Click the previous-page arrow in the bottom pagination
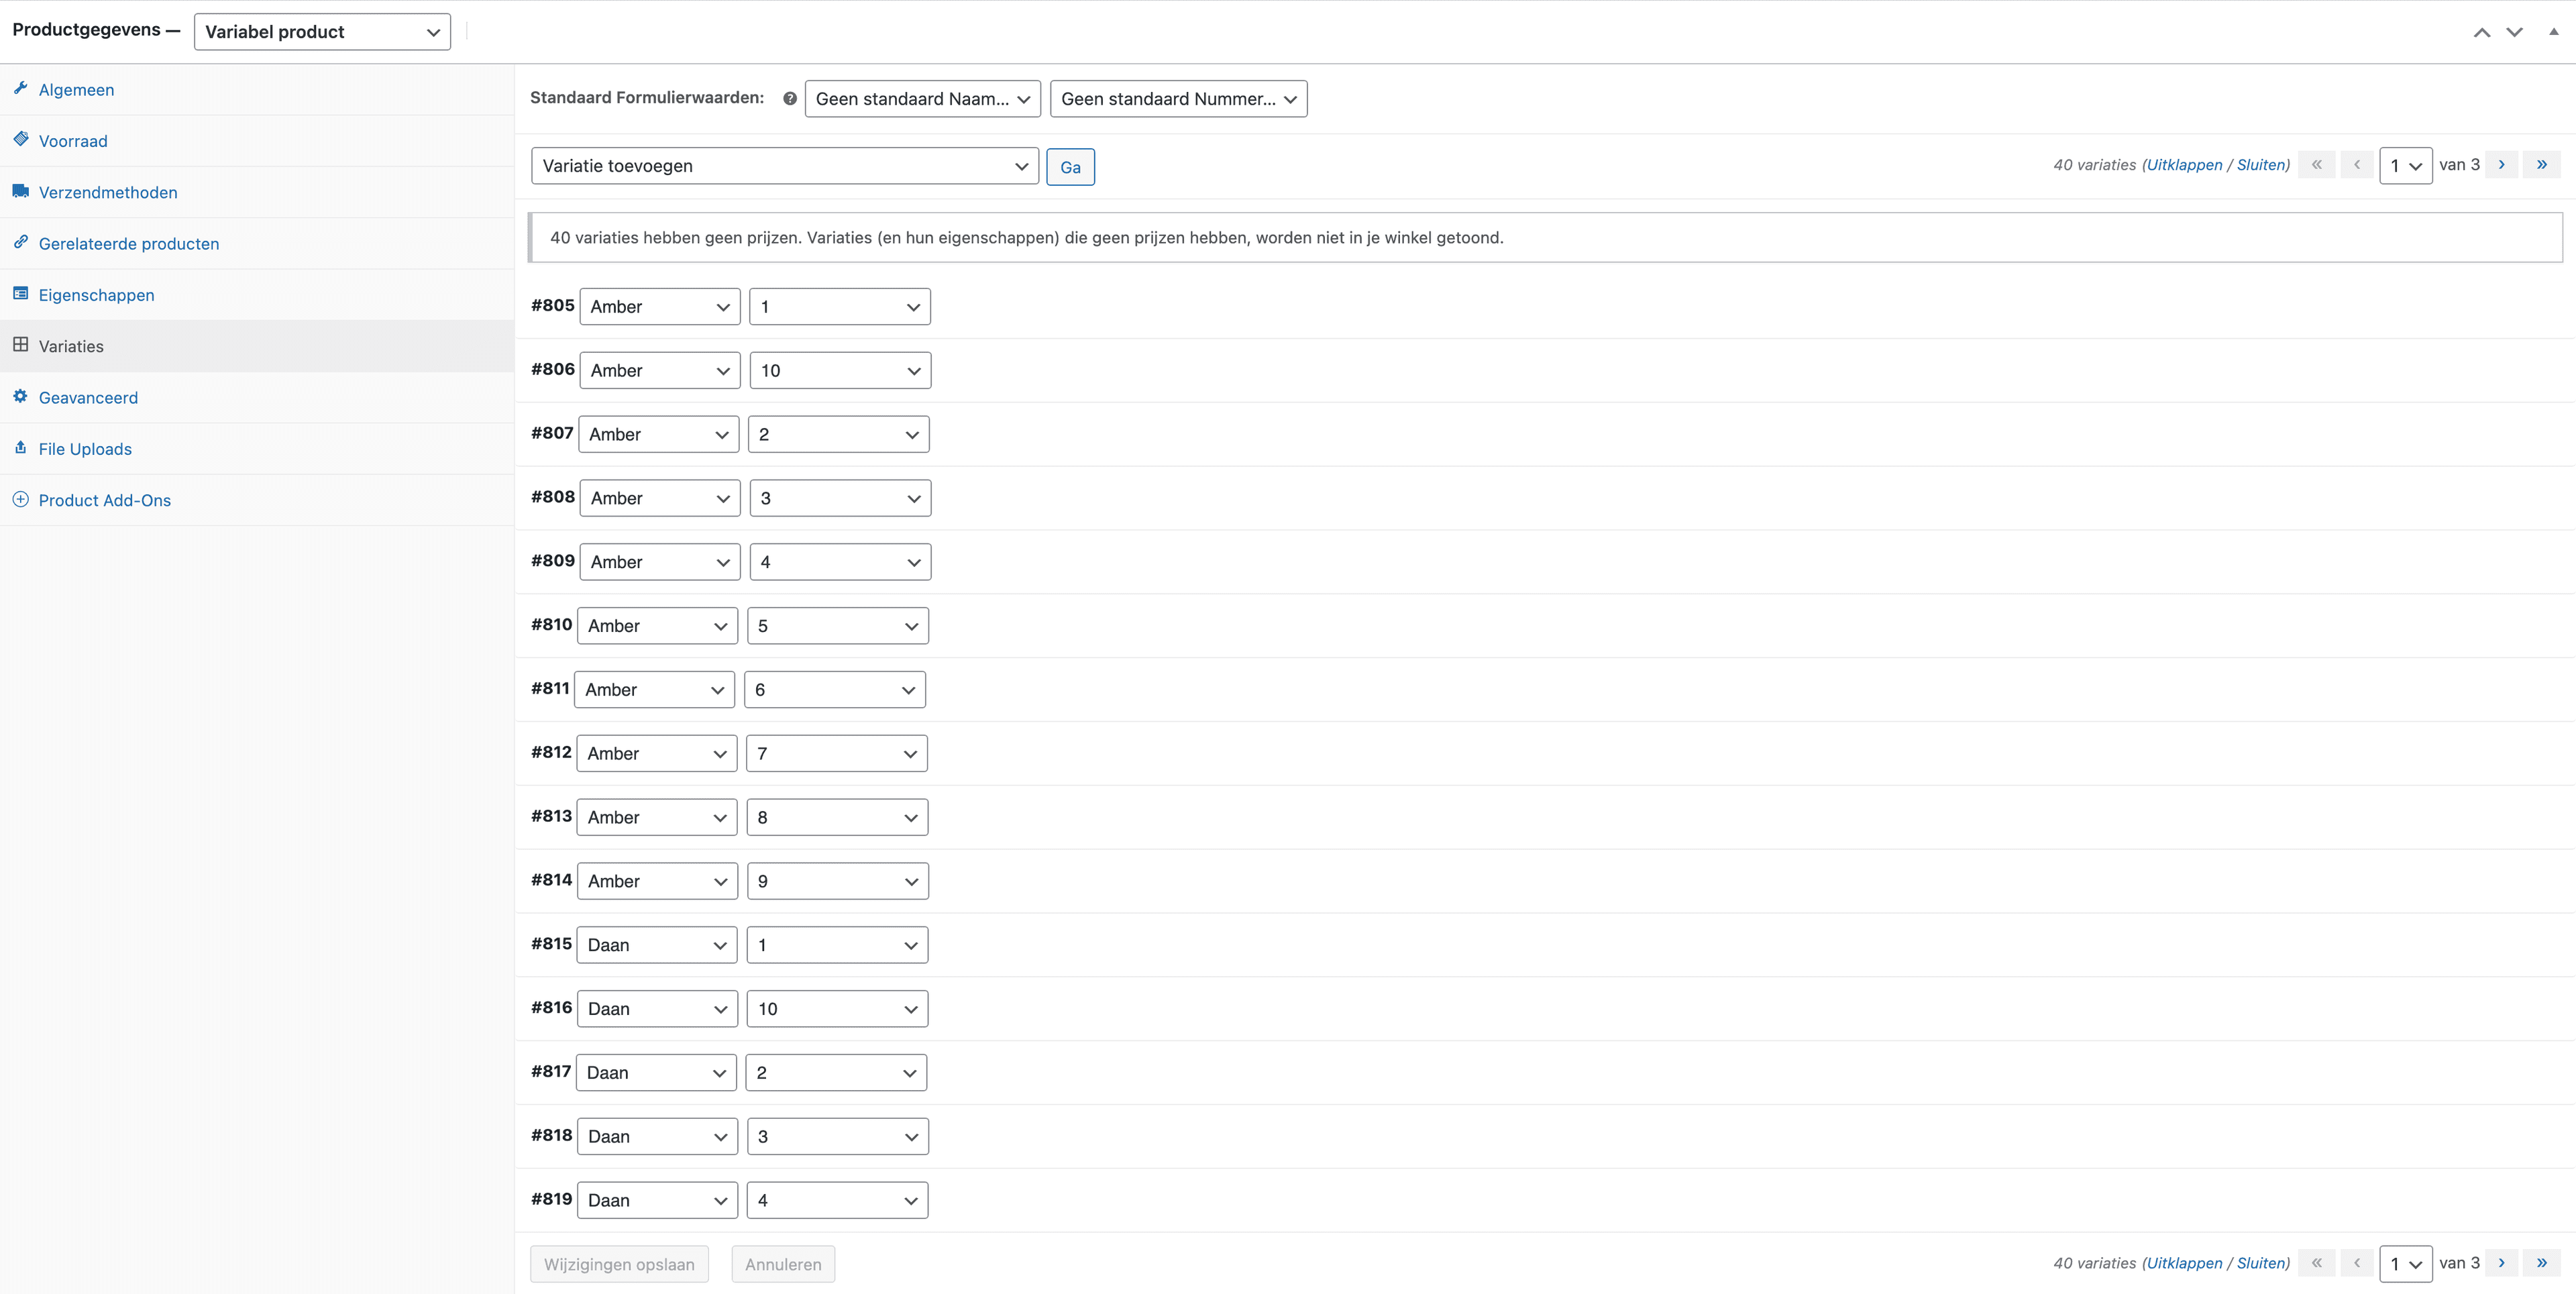 (x=2357, y=1263)
